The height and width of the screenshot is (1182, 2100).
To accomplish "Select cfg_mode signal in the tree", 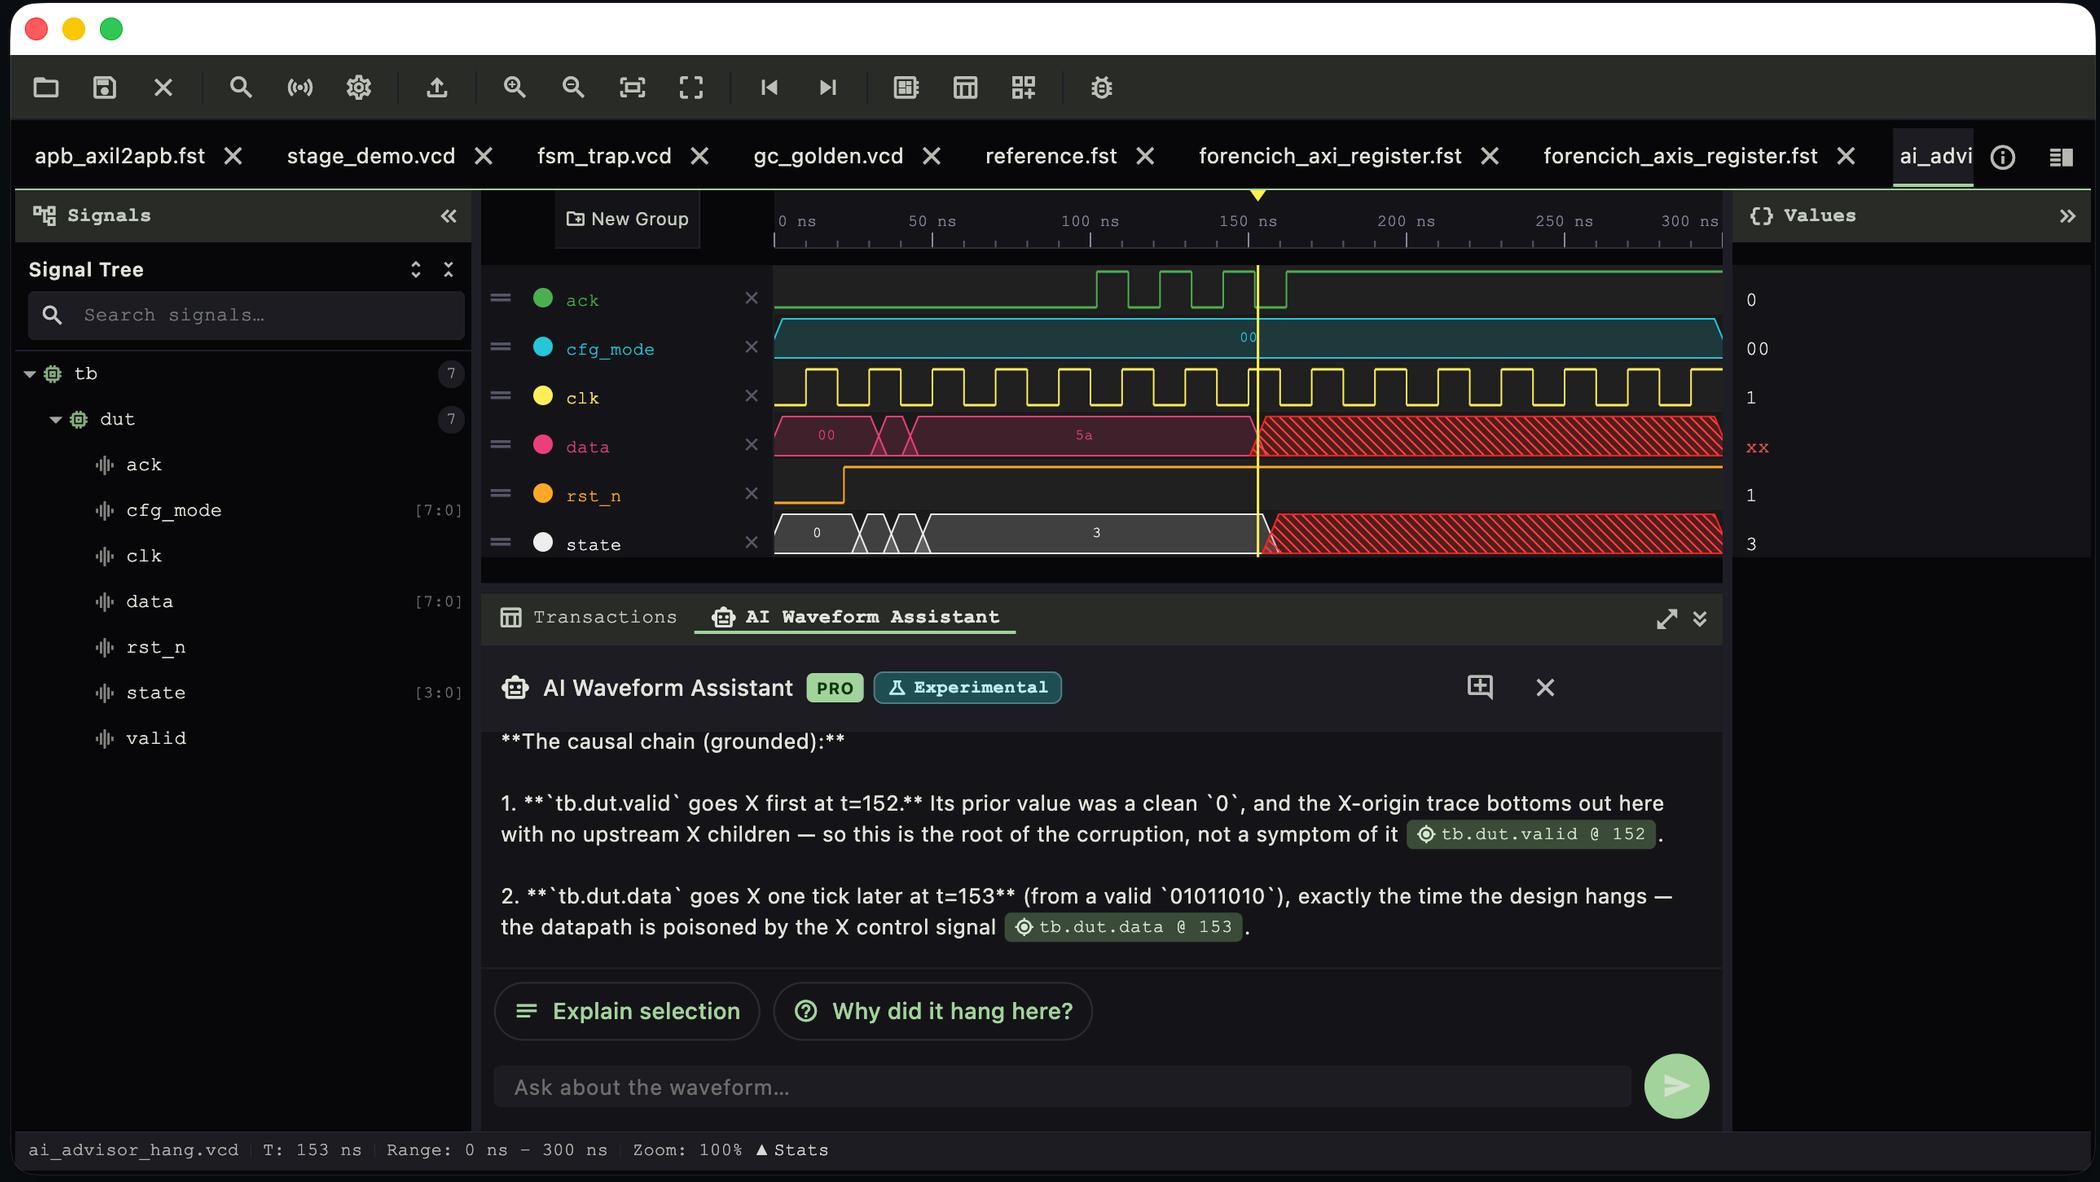I will (x=174, y=510).
